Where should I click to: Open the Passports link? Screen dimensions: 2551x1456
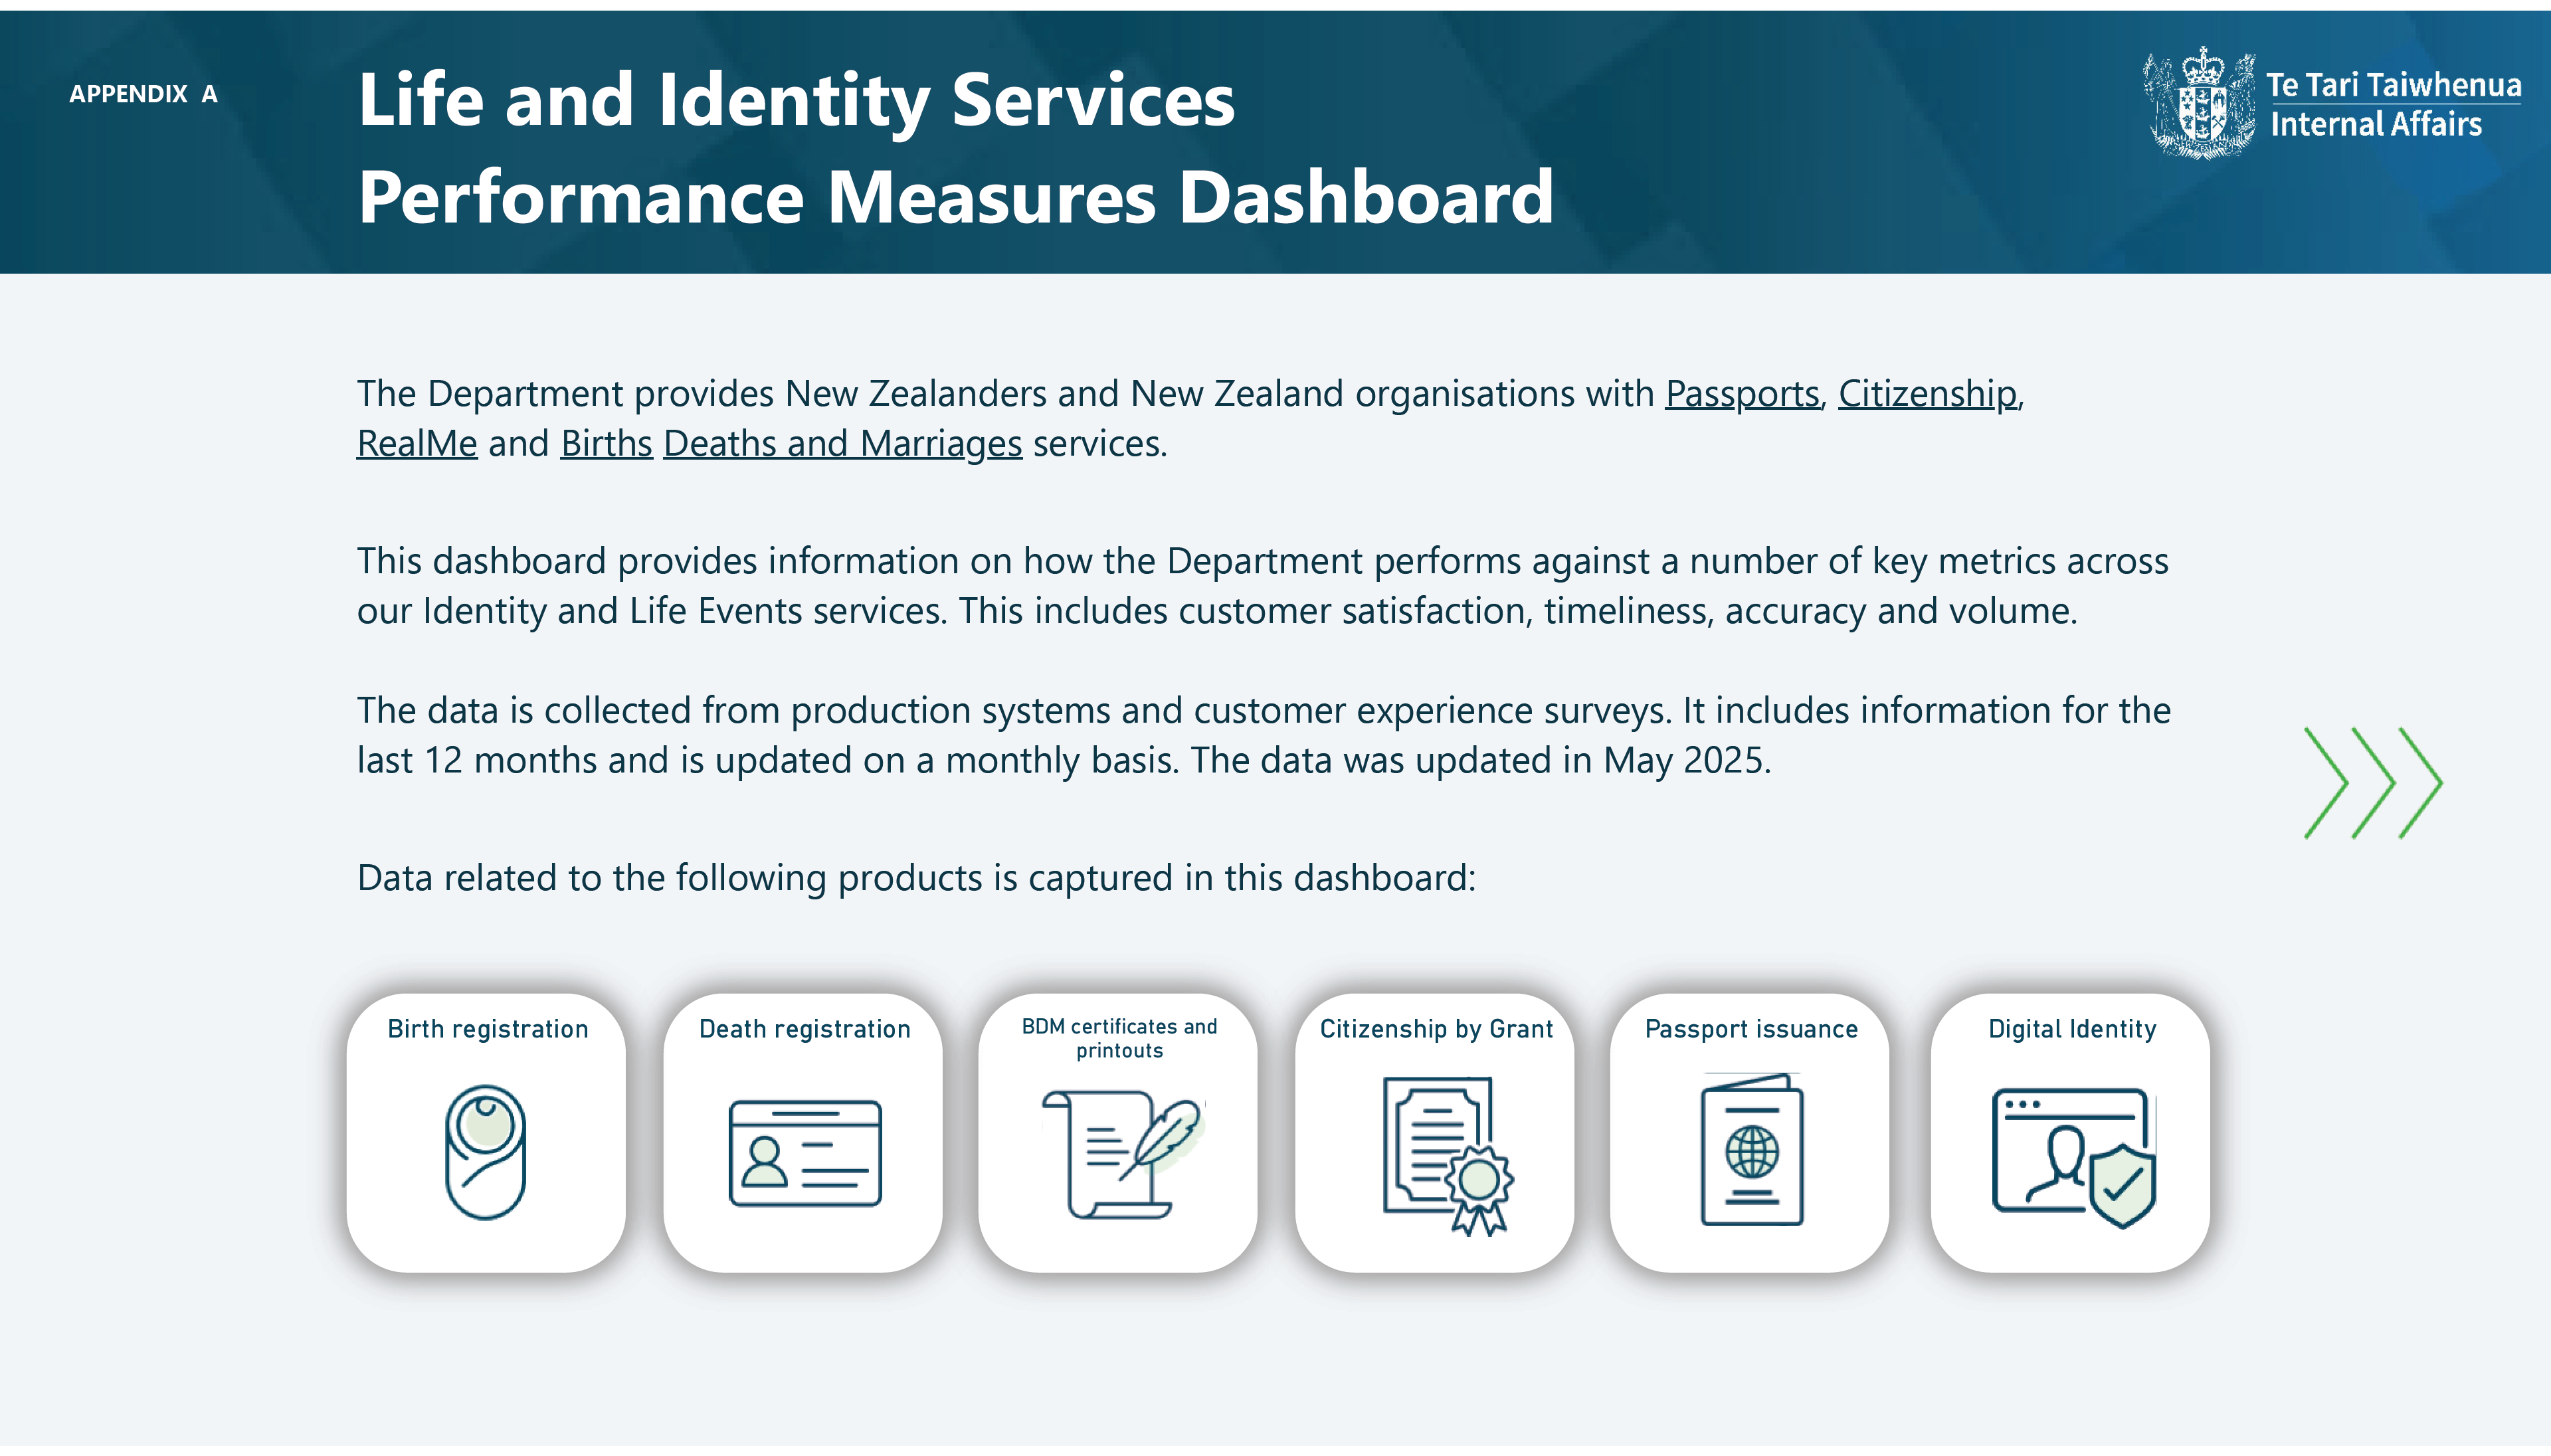[1742, 394]
